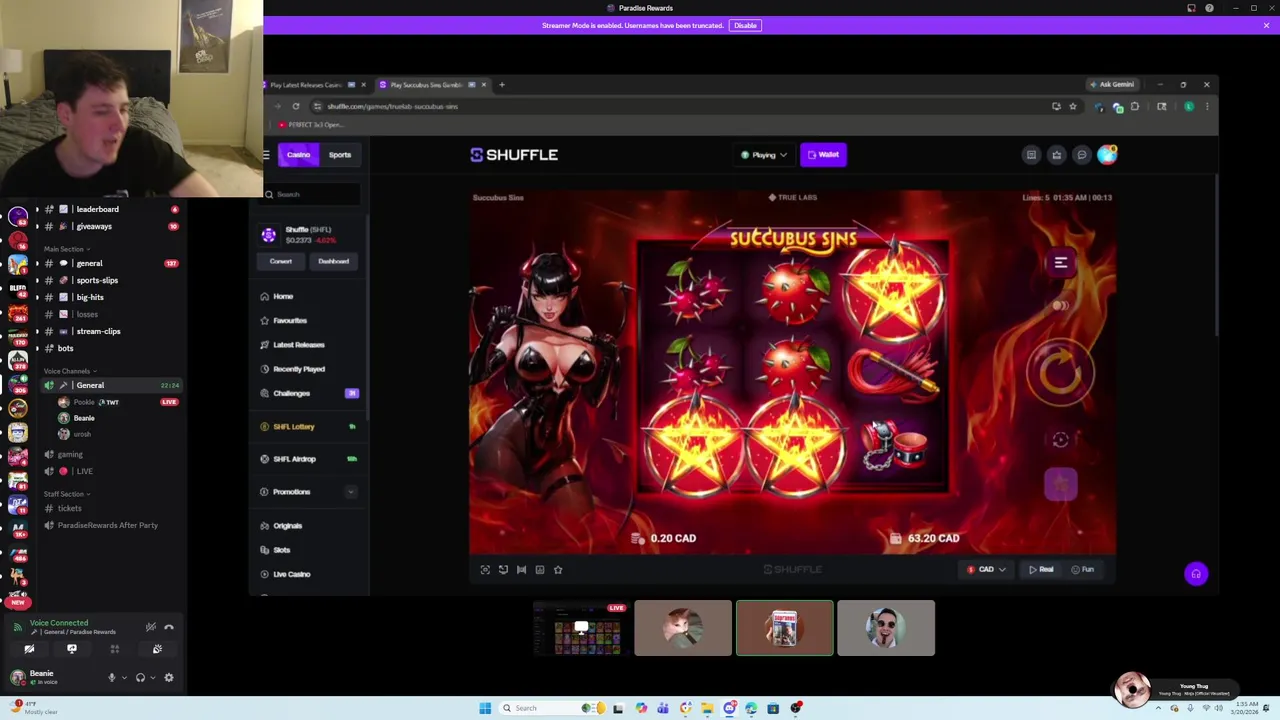
Task: Click Ask Gemini in browser
Action: click(1112, 85)
